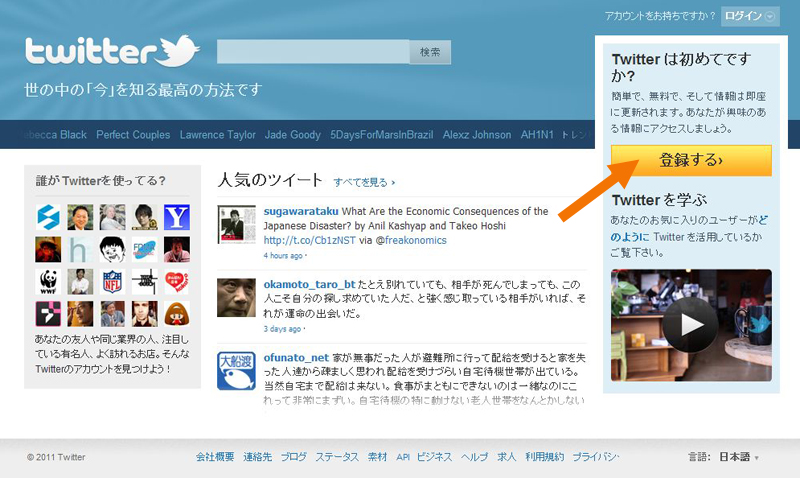The image size is (800, 478).
Task: Play the Twitter intro video
Action: pyautogui.click(x=691, y=325)
